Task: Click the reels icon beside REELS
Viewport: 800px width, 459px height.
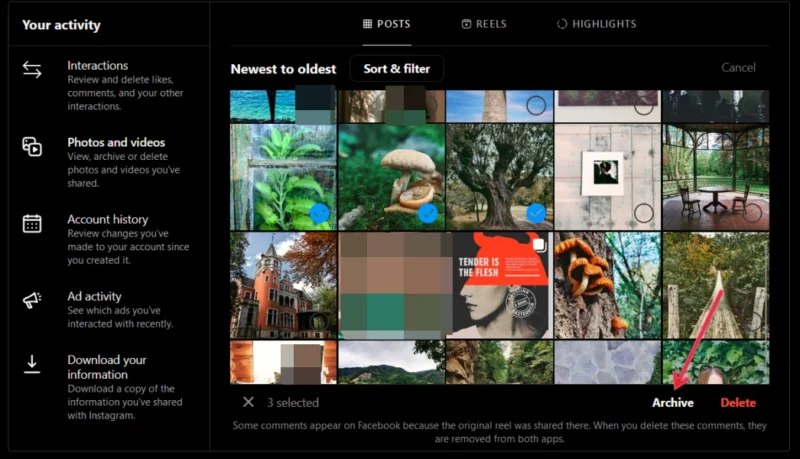Action: (x=466, y=24)
